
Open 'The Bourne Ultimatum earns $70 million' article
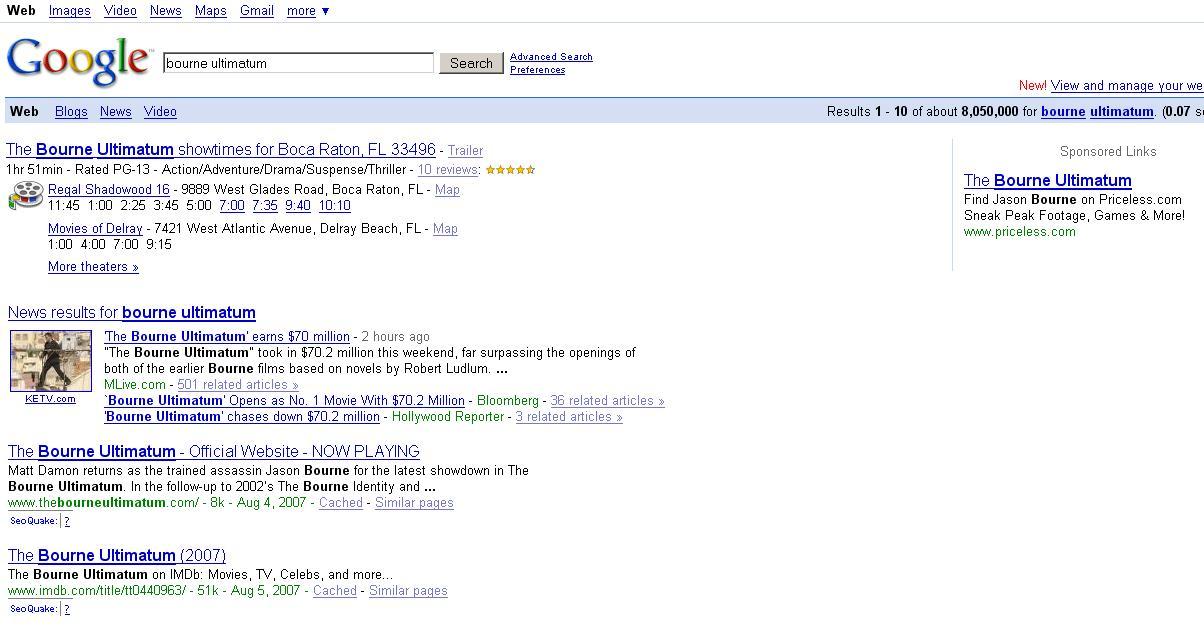tap(227, 337)
